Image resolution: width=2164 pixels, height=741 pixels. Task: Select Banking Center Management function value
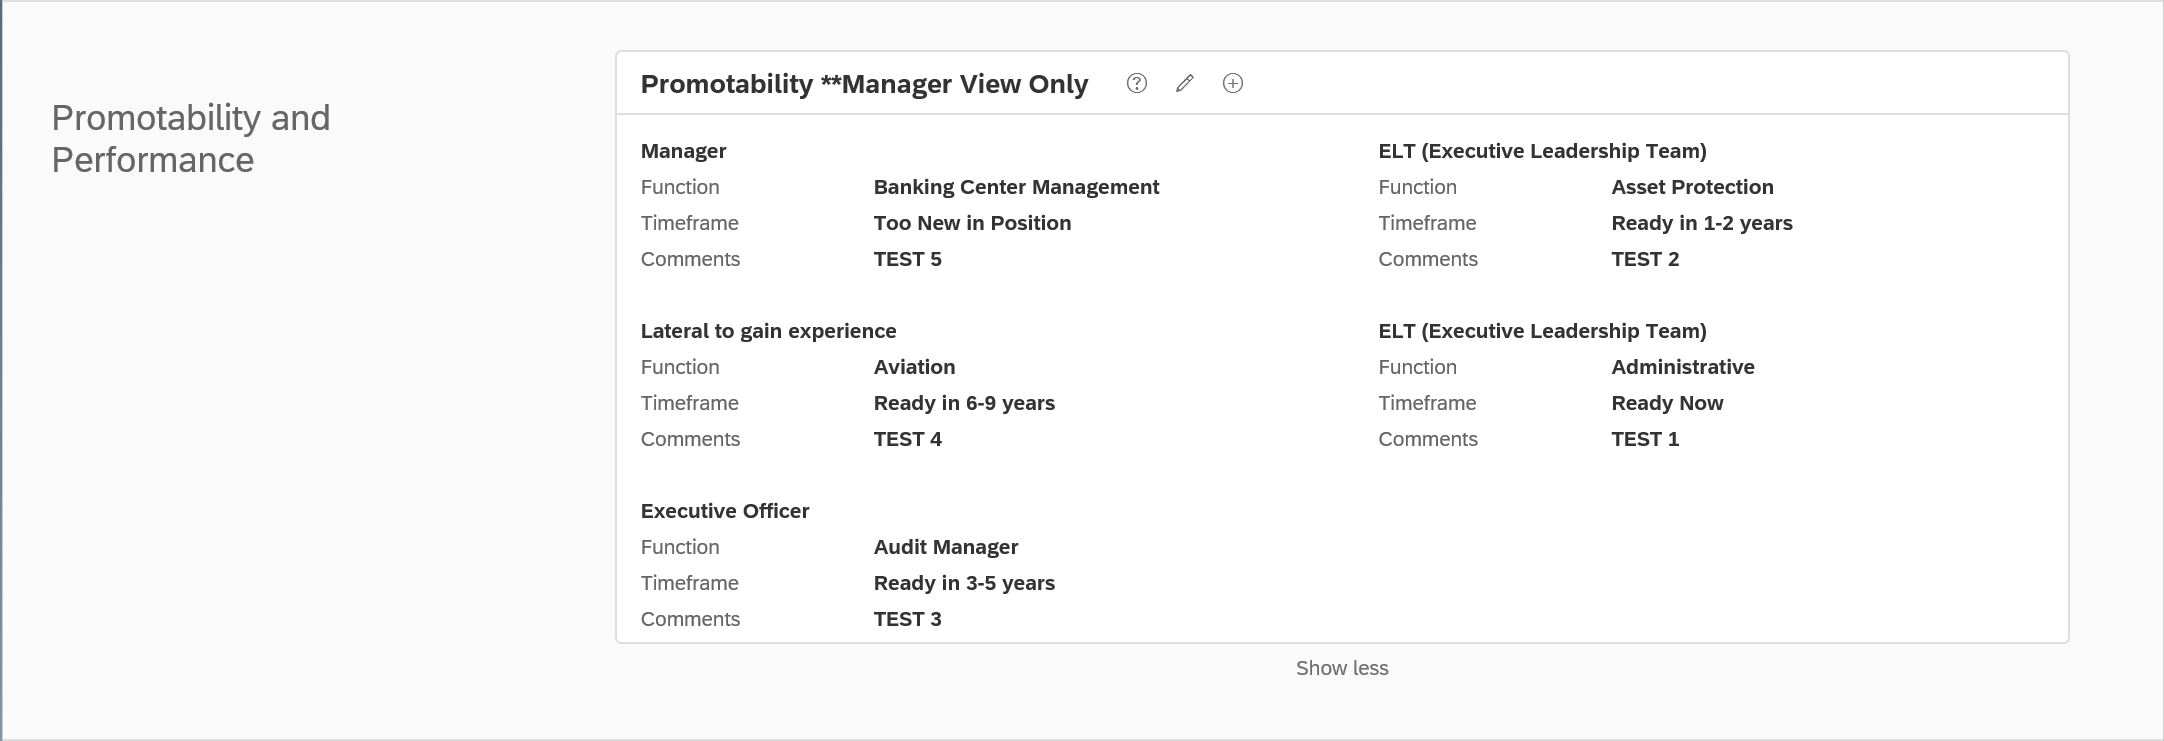pos(1016,187)
